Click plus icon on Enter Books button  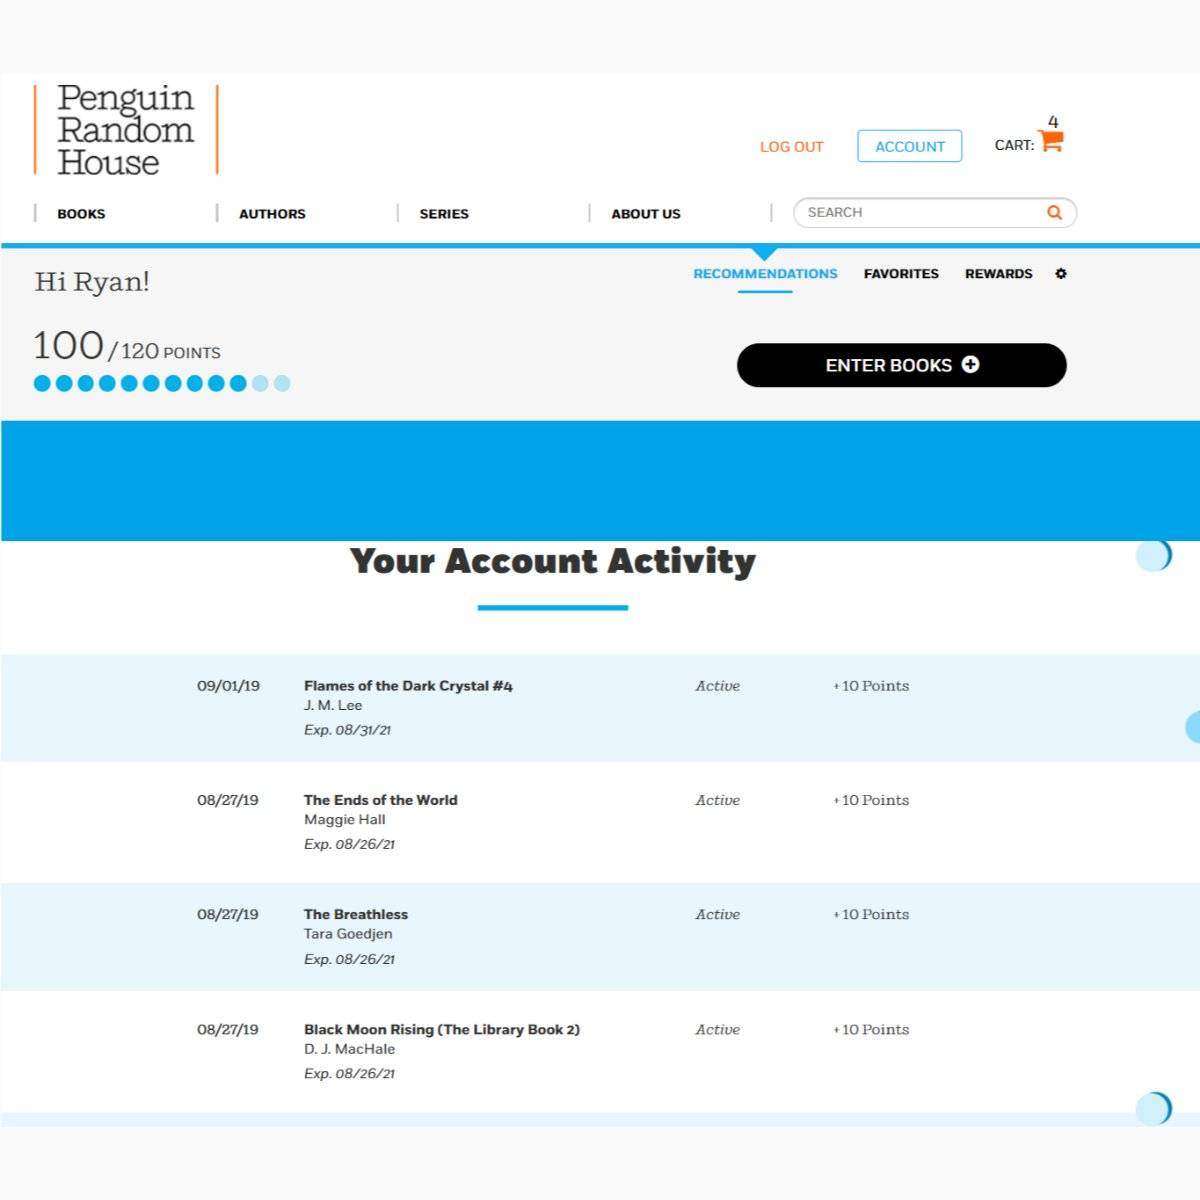970,365
